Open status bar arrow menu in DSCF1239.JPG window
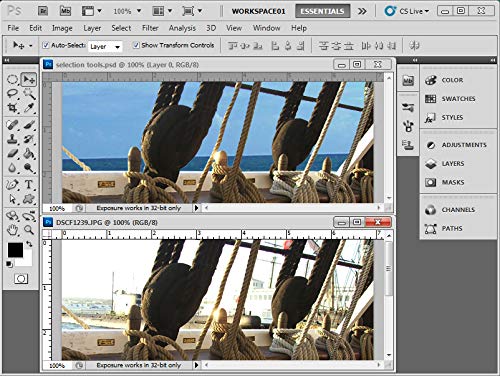Viewport: 500px width, 376px height. point(196,365)
